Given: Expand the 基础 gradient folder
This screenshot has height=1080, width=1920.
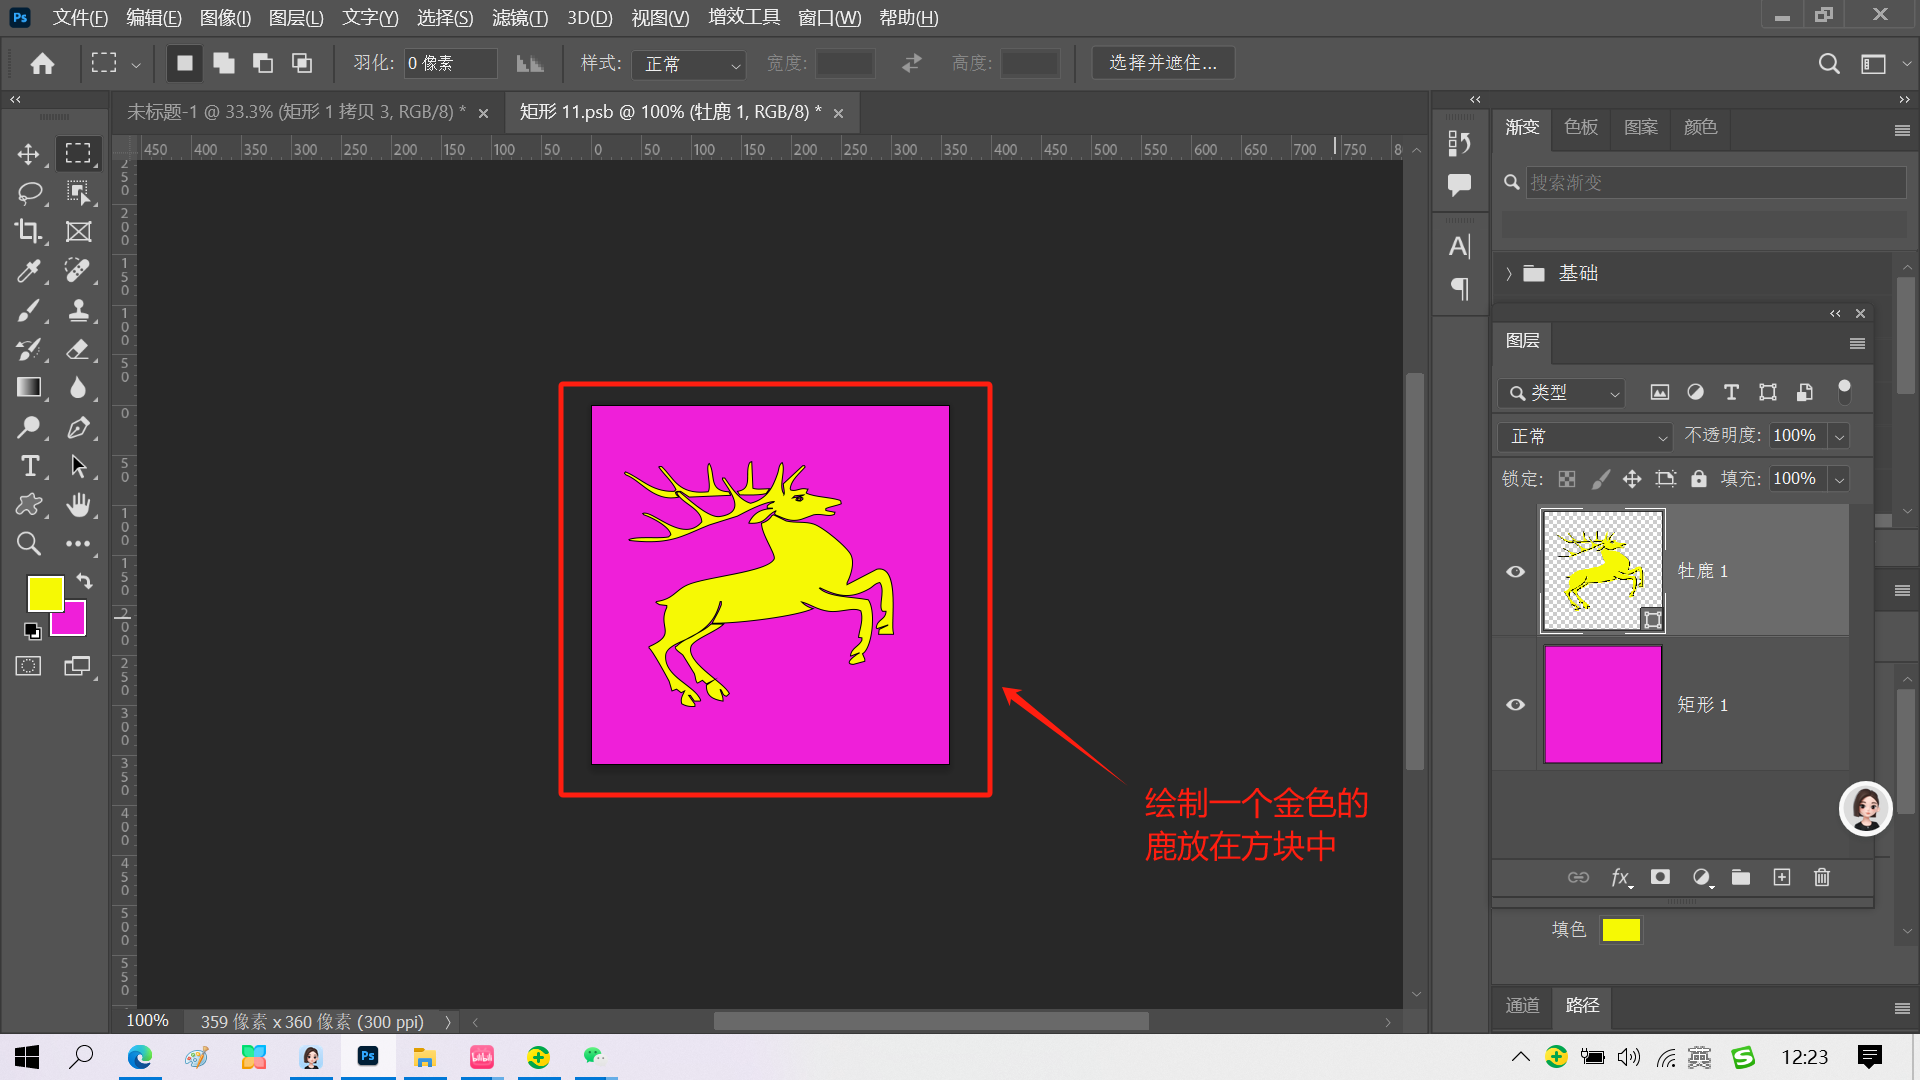Looking at the screenshot, I should coord(1509,274).
